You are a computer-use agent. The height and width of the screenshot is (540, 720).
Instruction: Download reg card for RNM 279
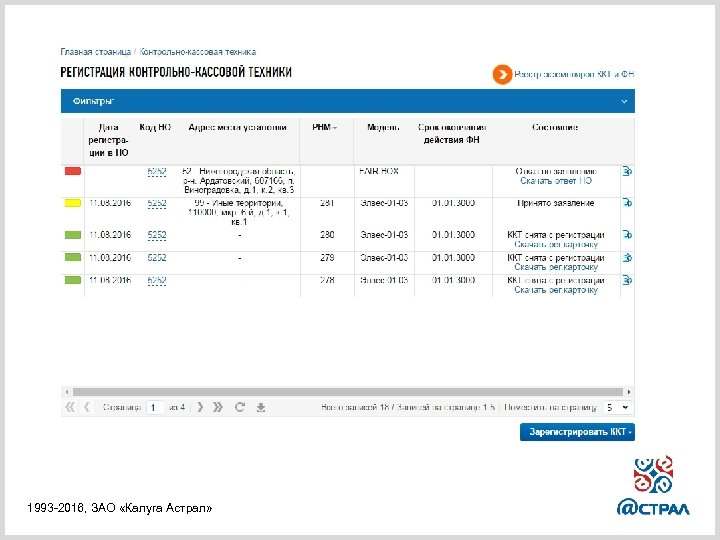pos(556,267)
